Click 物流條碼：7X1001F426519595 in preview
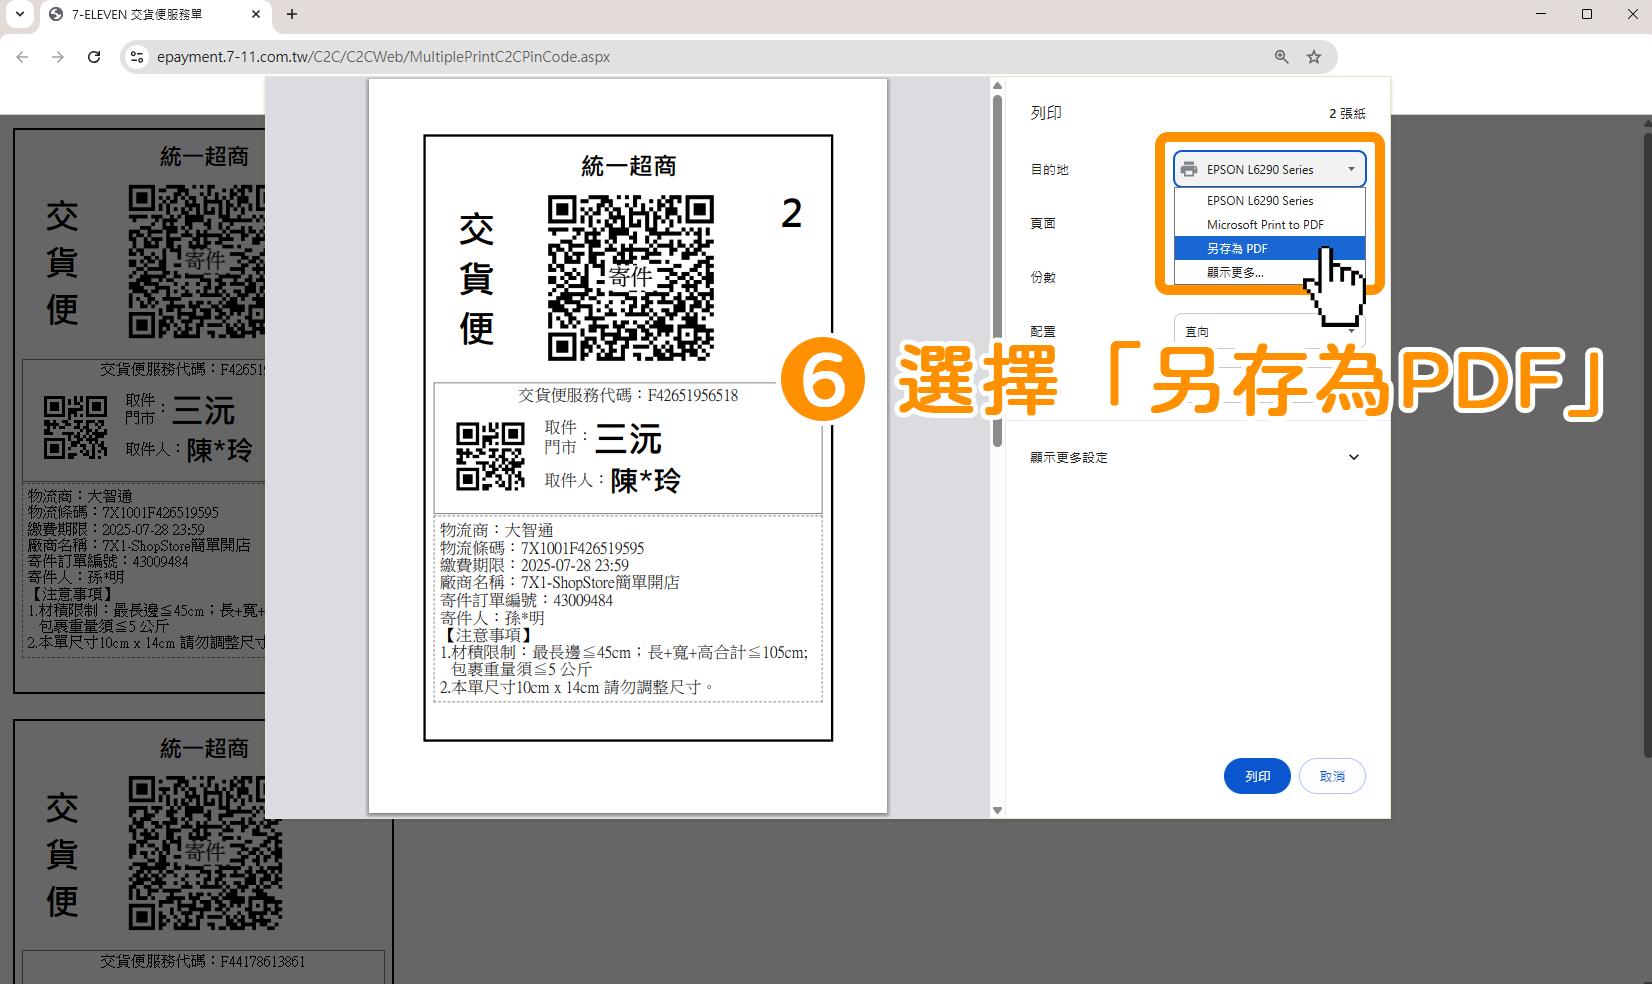Screen dimensions: 1652x984 point(542,548)
